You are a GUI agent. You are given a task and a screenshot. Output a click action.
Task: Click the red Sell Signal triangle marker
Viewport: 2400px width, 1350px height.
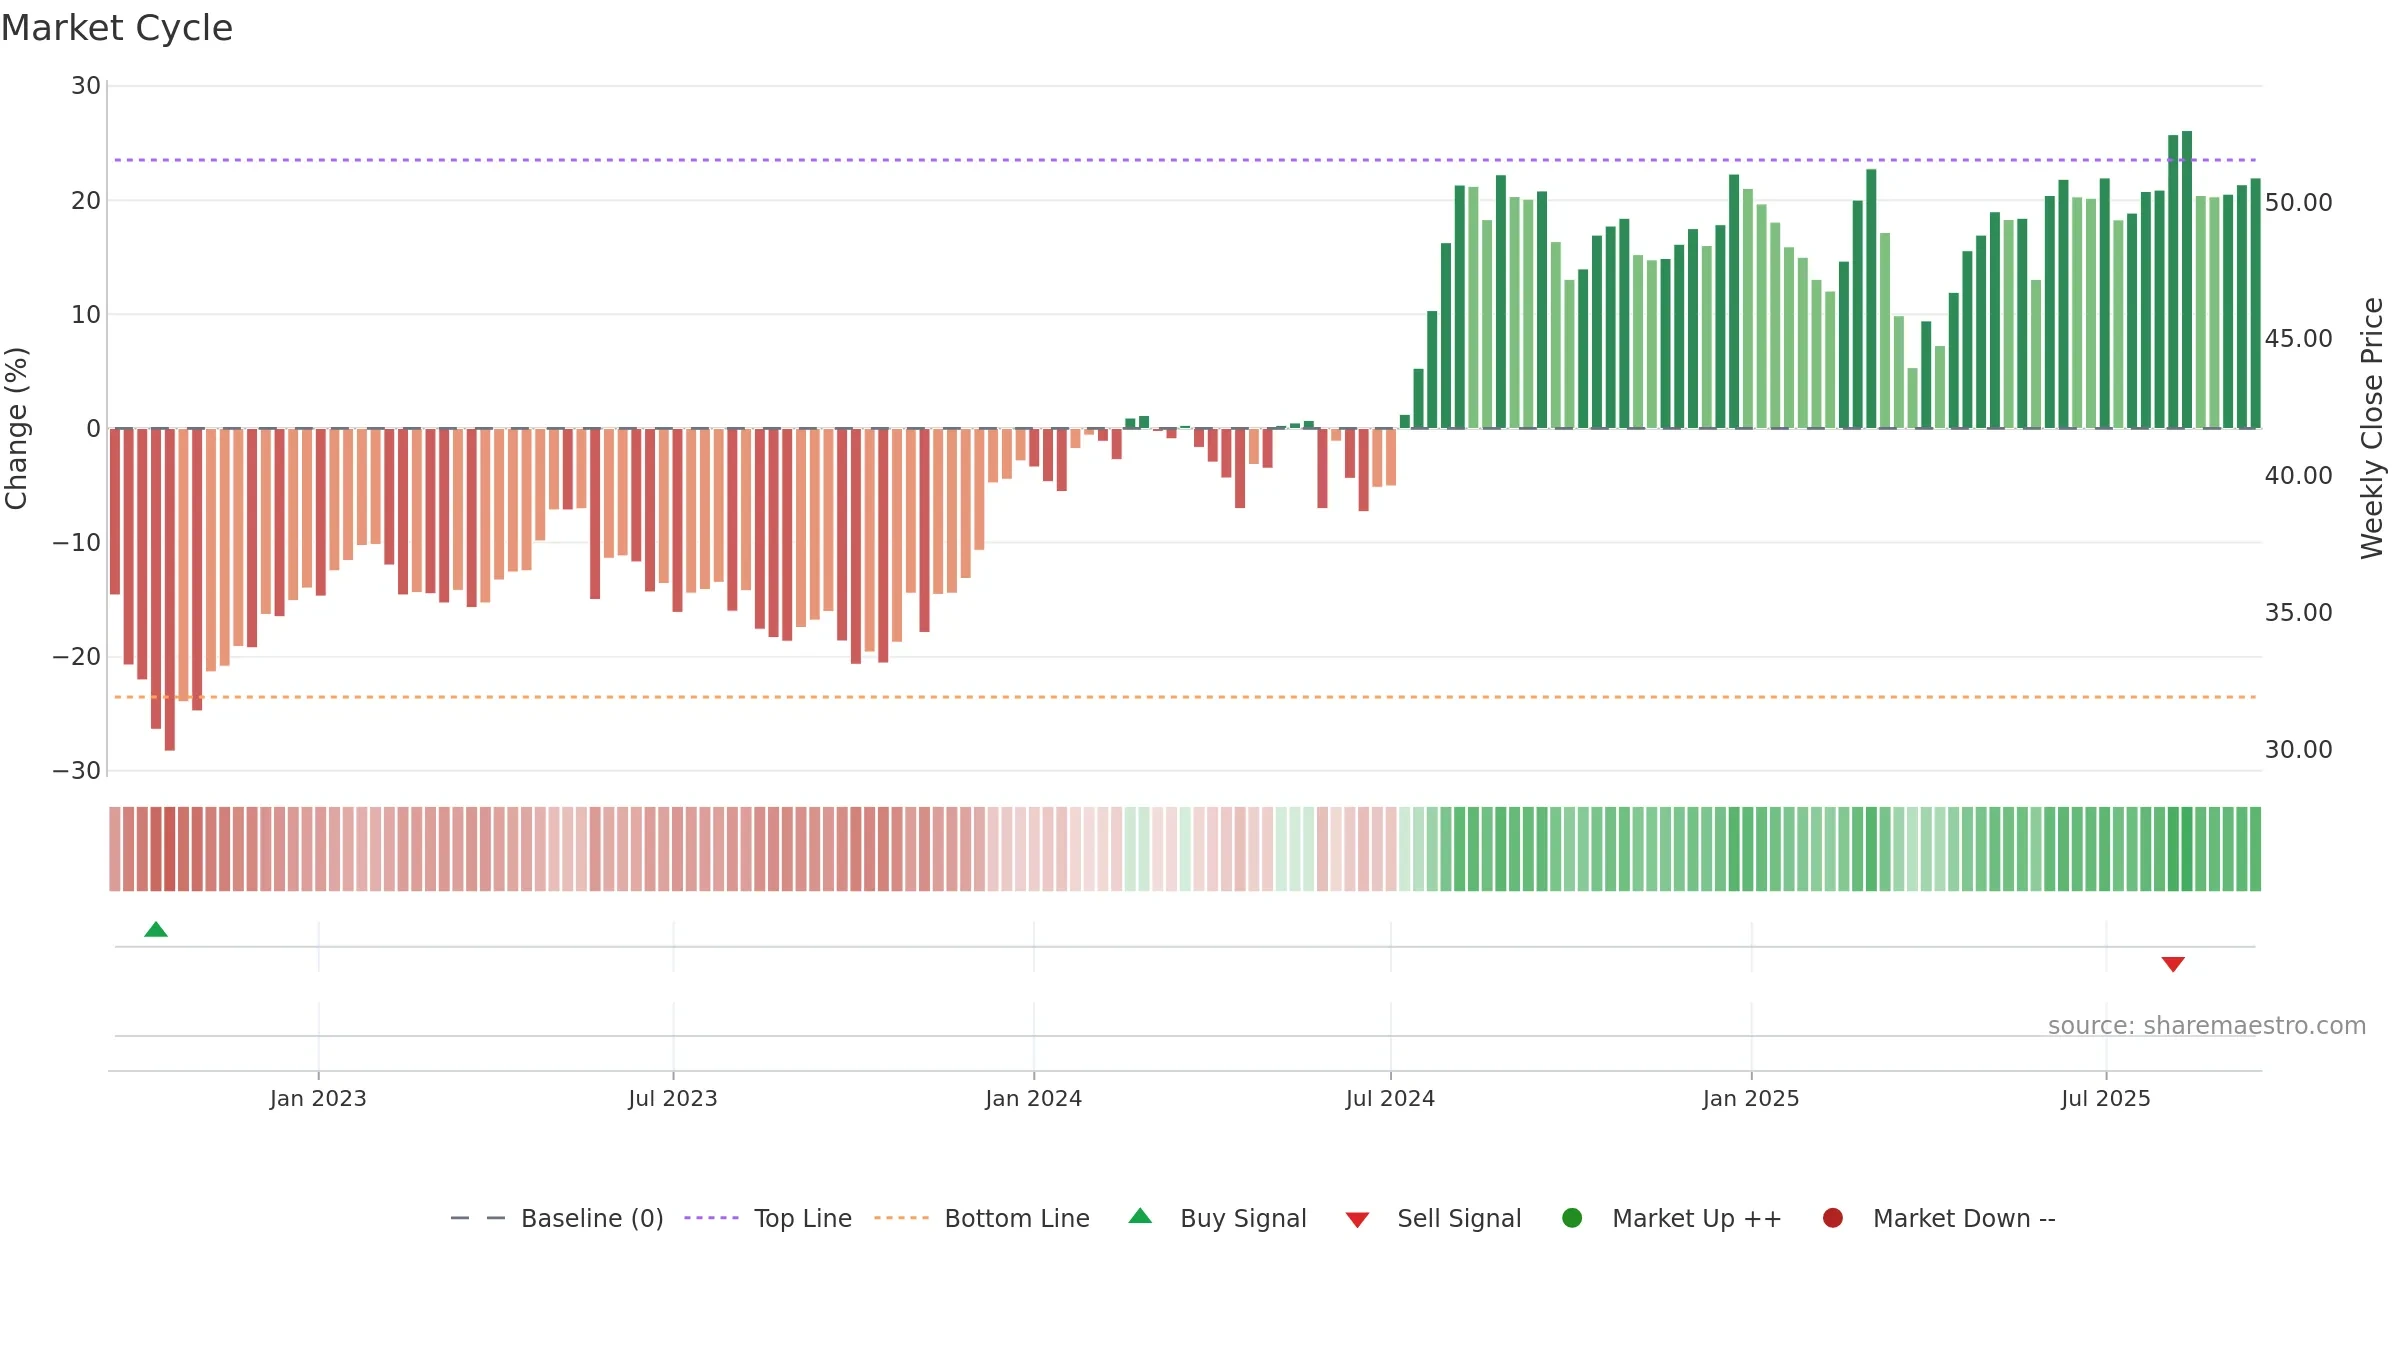pyautogui.click(x=2173, y=964)
